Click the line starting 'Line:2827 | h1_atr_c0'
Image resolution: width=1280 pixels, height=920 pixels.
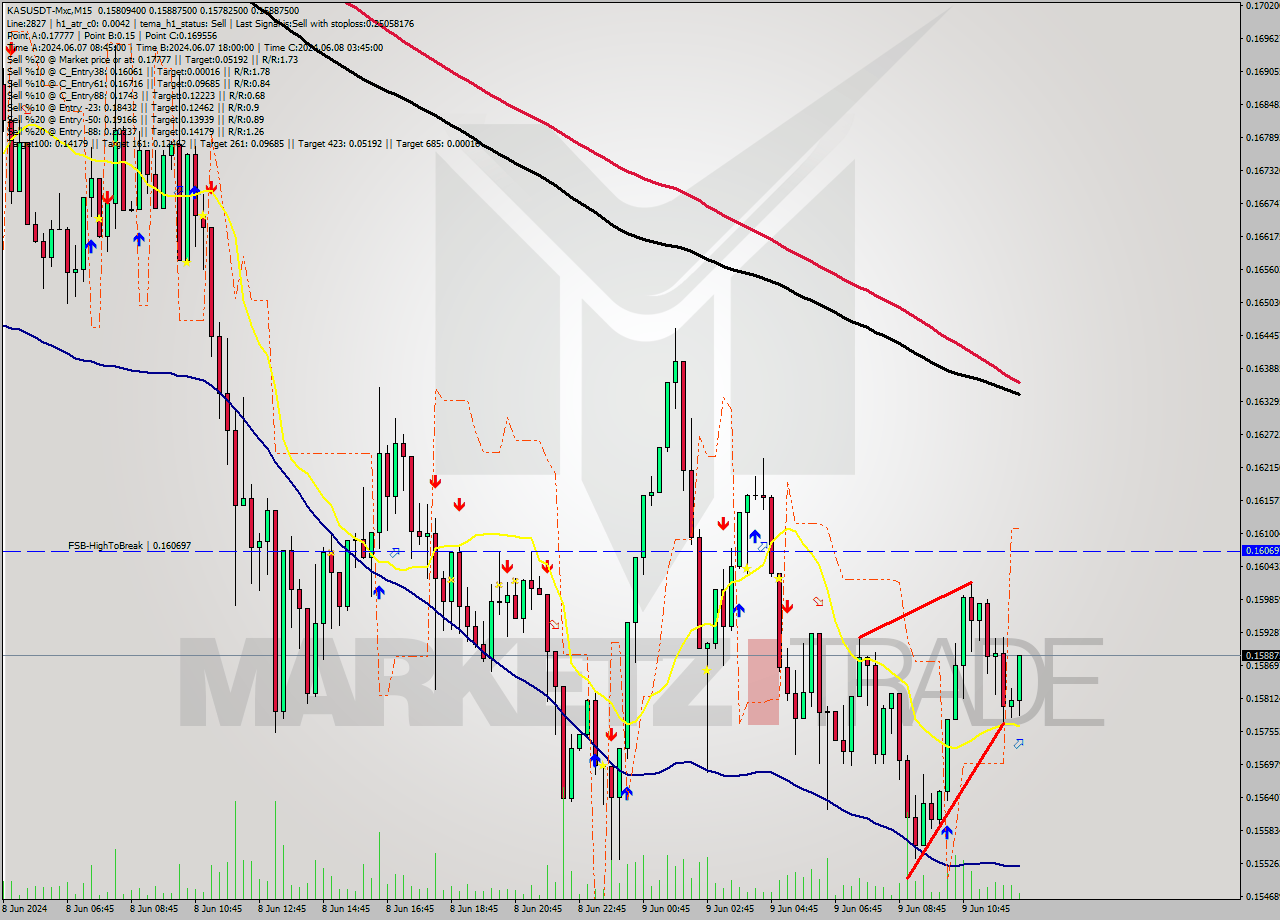(x=210, y=23)
